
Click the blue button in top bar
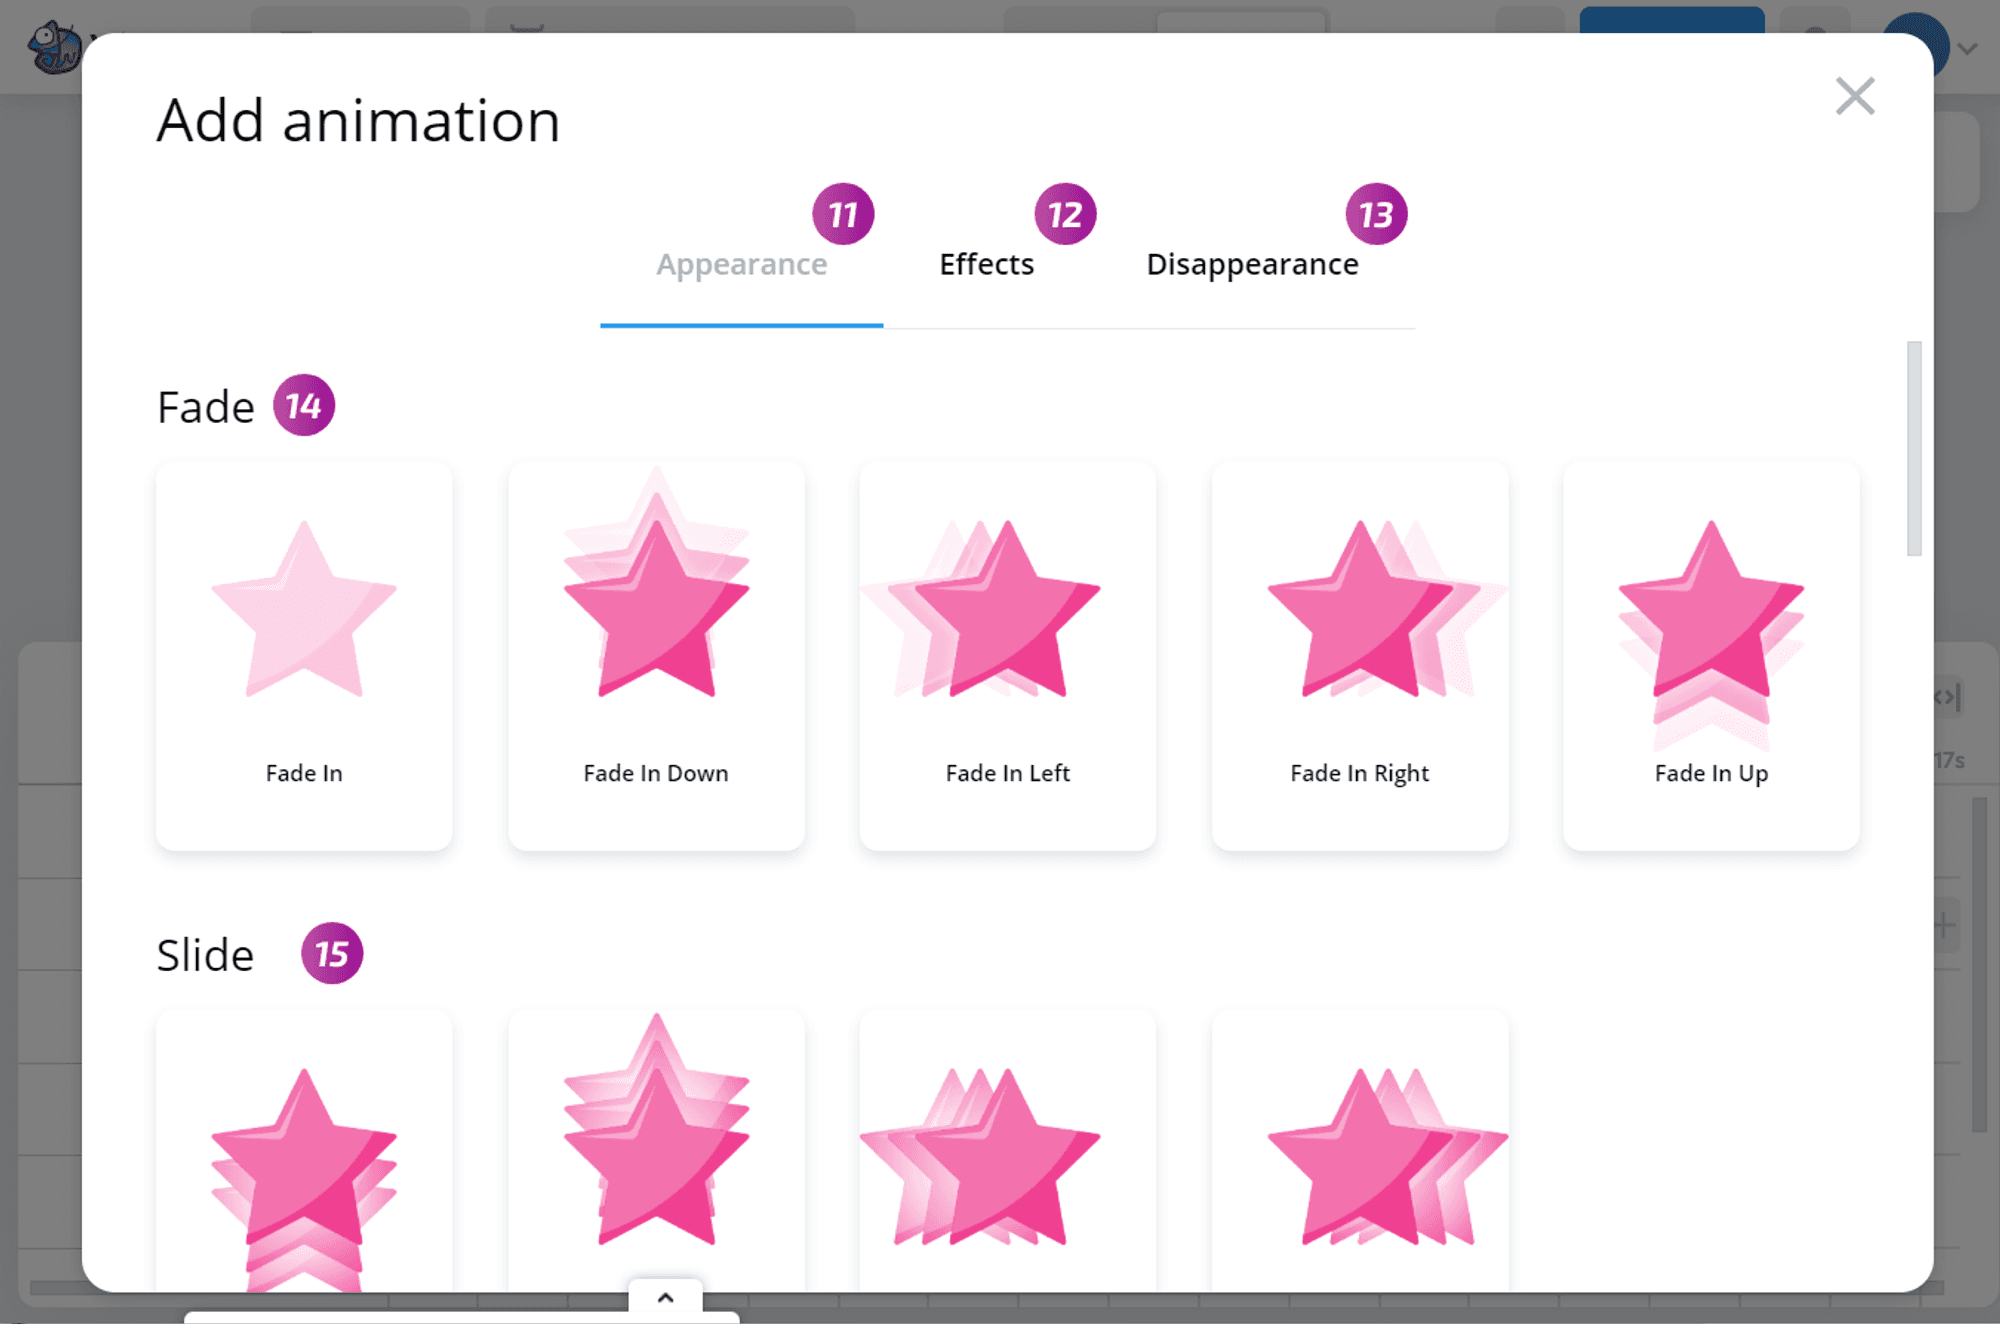pos(1672,19)
